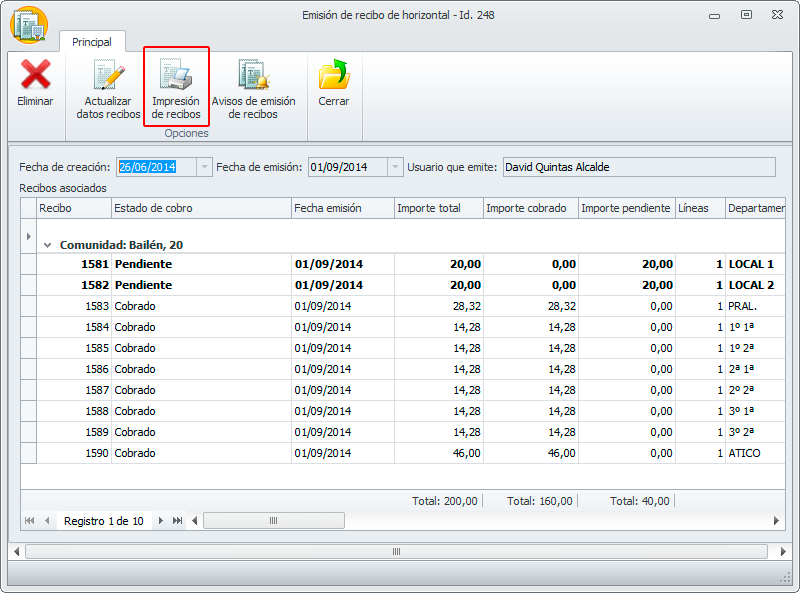Image resolution: width=800 pixels, height=593 pixels.
Task: Click Actualizar datos recibos icon
Action: click(108, 76)
